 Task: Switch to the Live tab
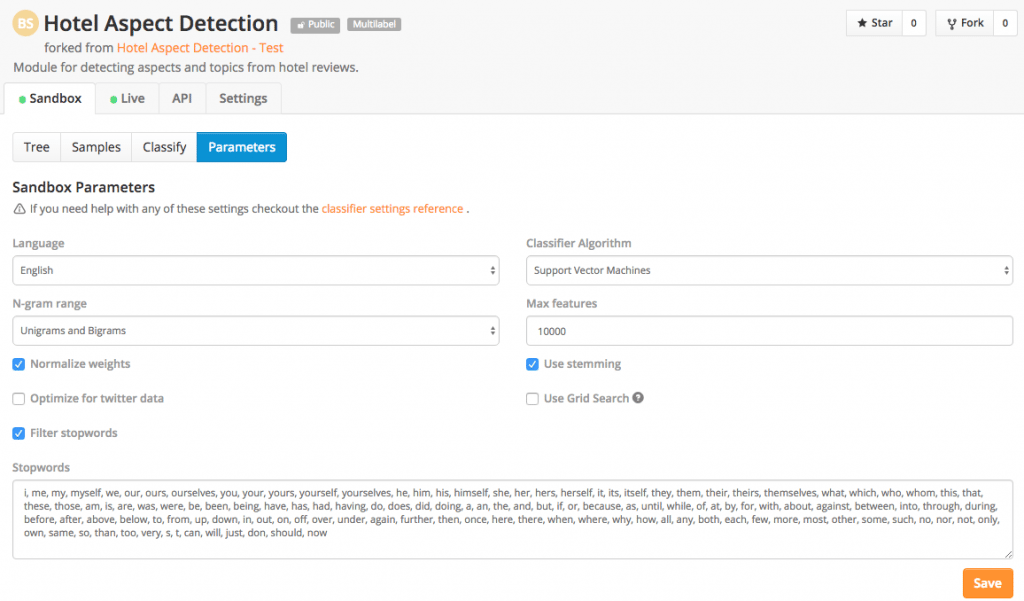point(127,99)
